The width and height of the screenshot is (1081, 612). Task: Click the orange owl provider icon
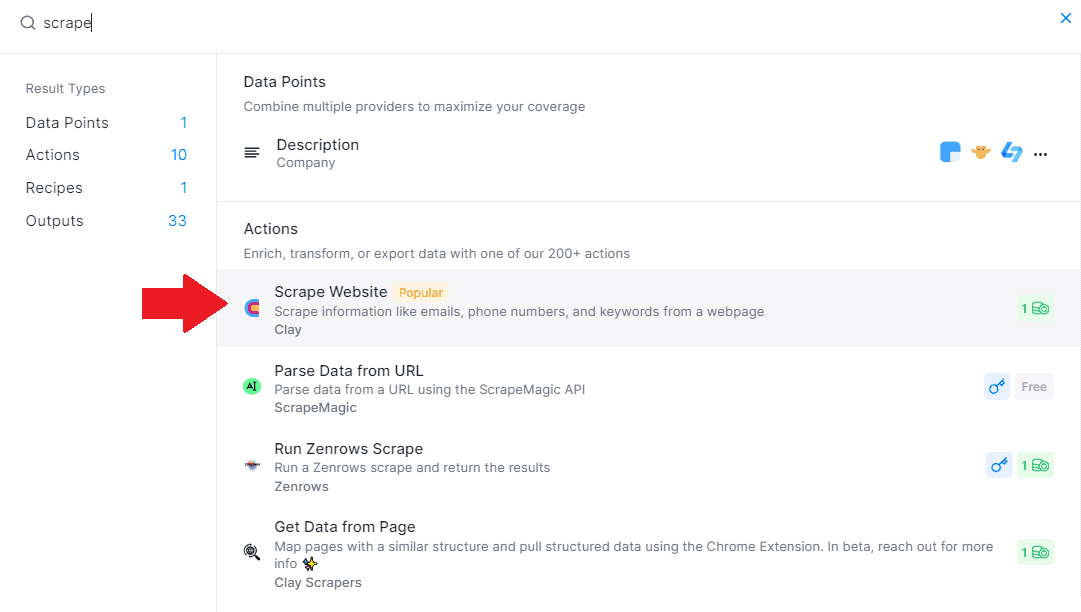pos(980,153)
